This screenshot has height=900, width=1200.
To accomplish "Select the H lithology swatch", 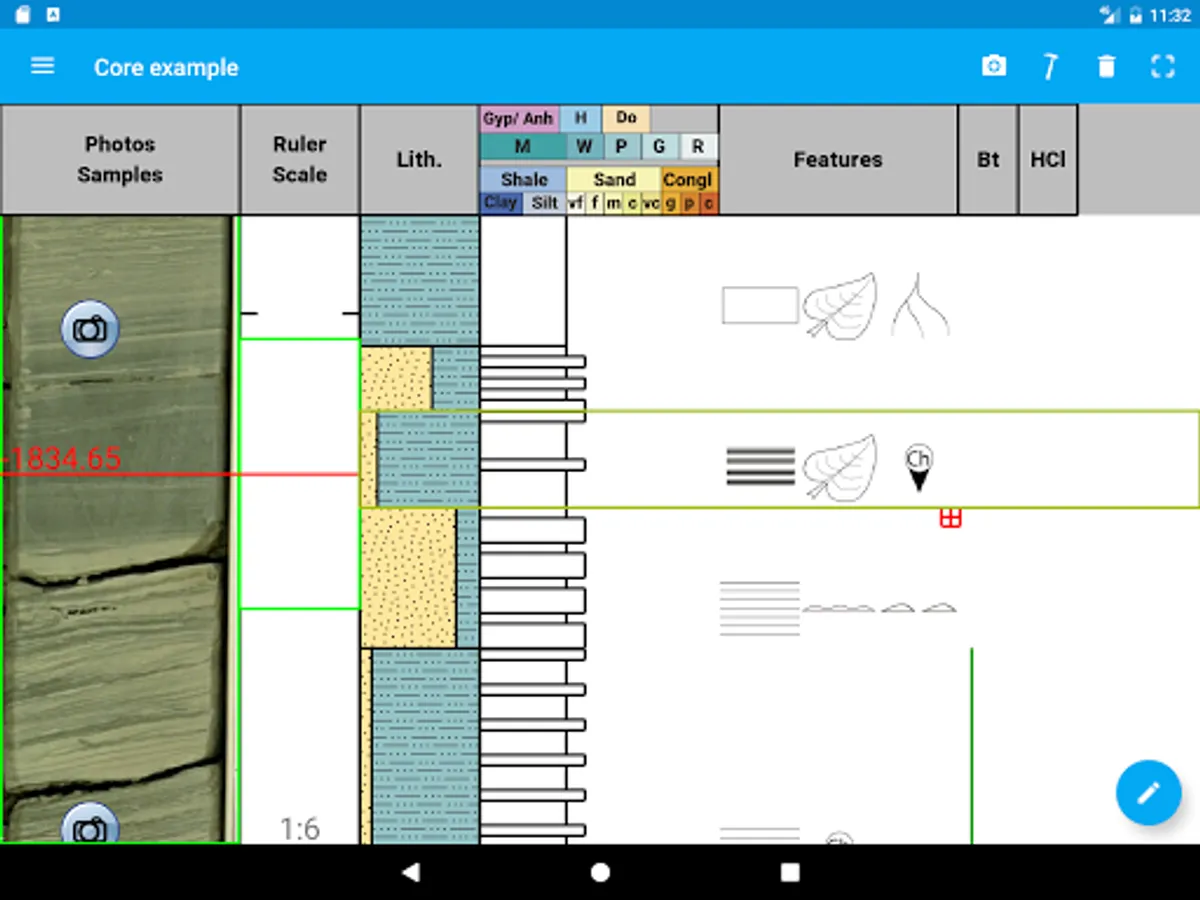I will click(x=580, y=119).
